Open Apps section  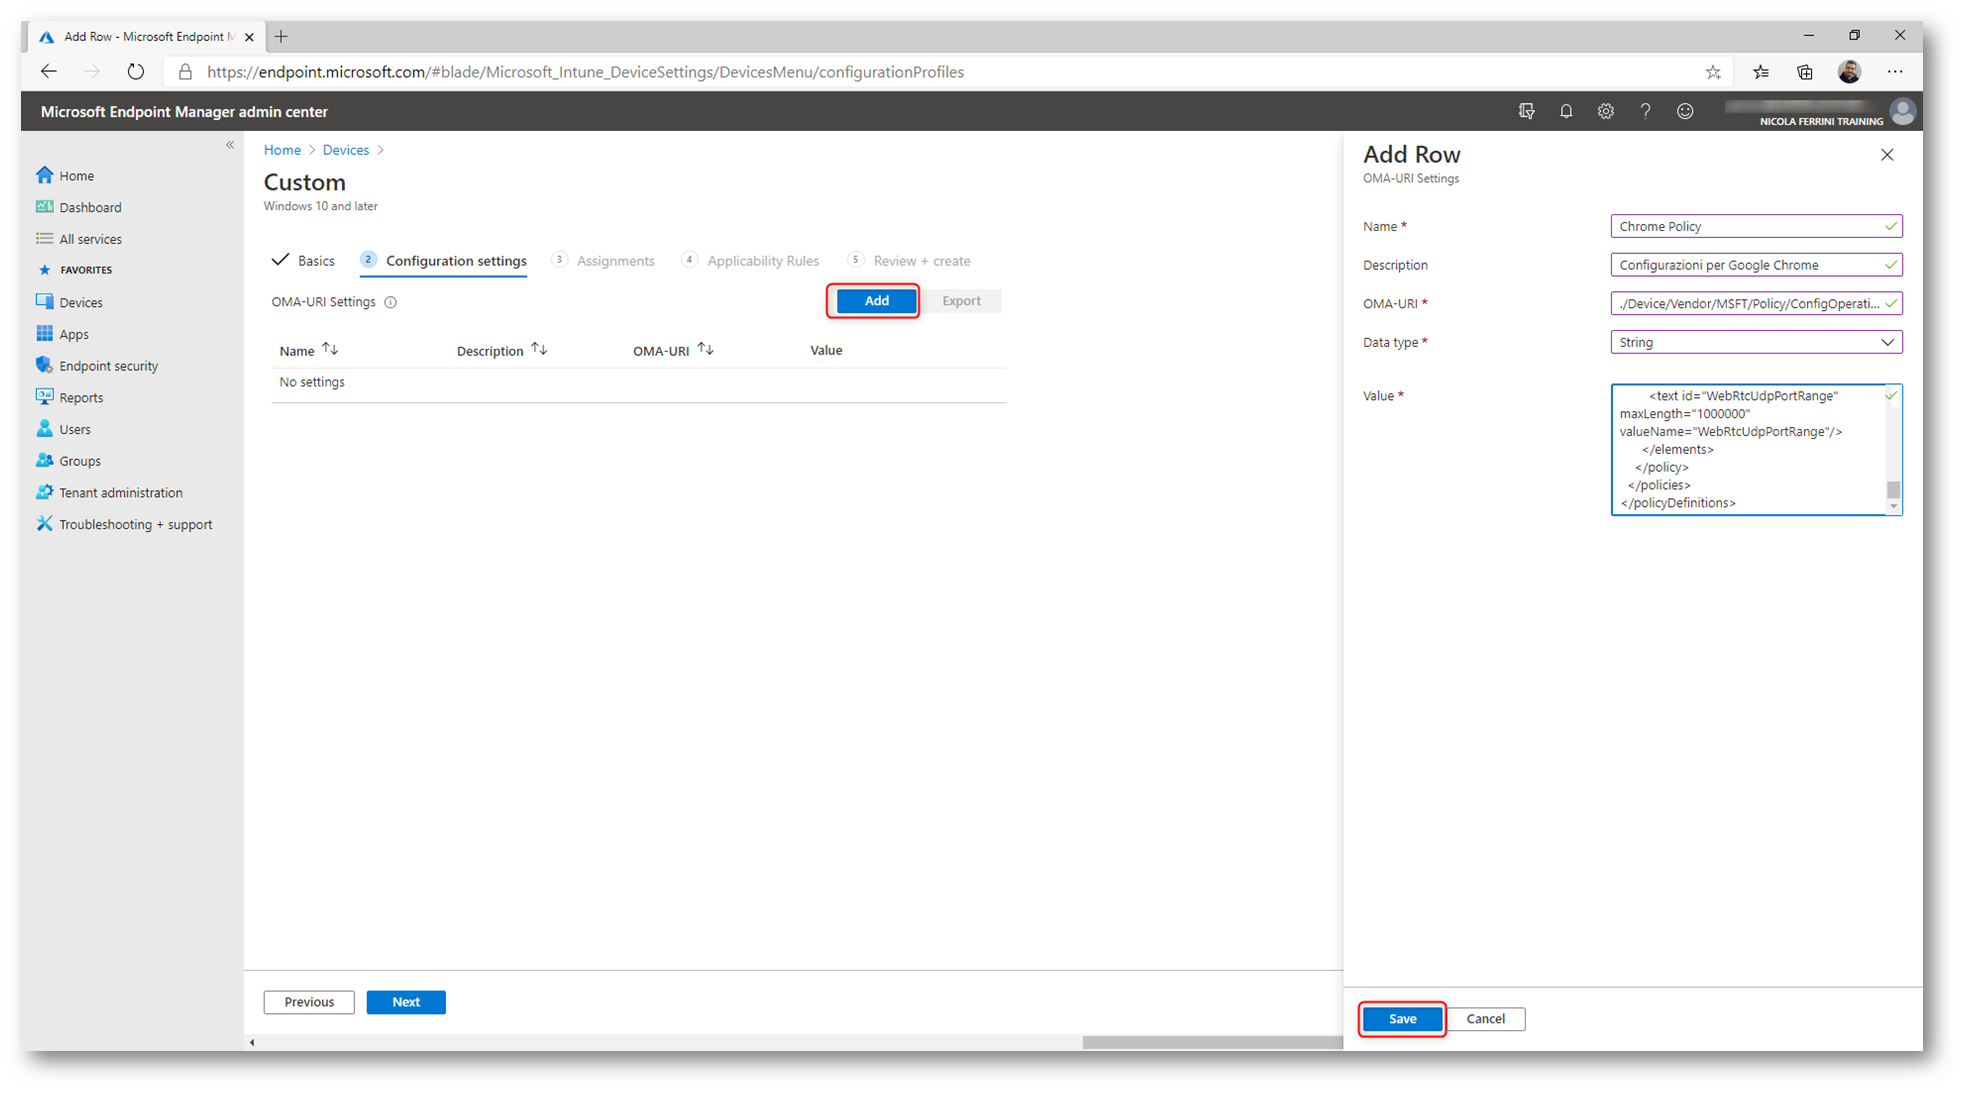pyautogui.click(x=63, y=334)
